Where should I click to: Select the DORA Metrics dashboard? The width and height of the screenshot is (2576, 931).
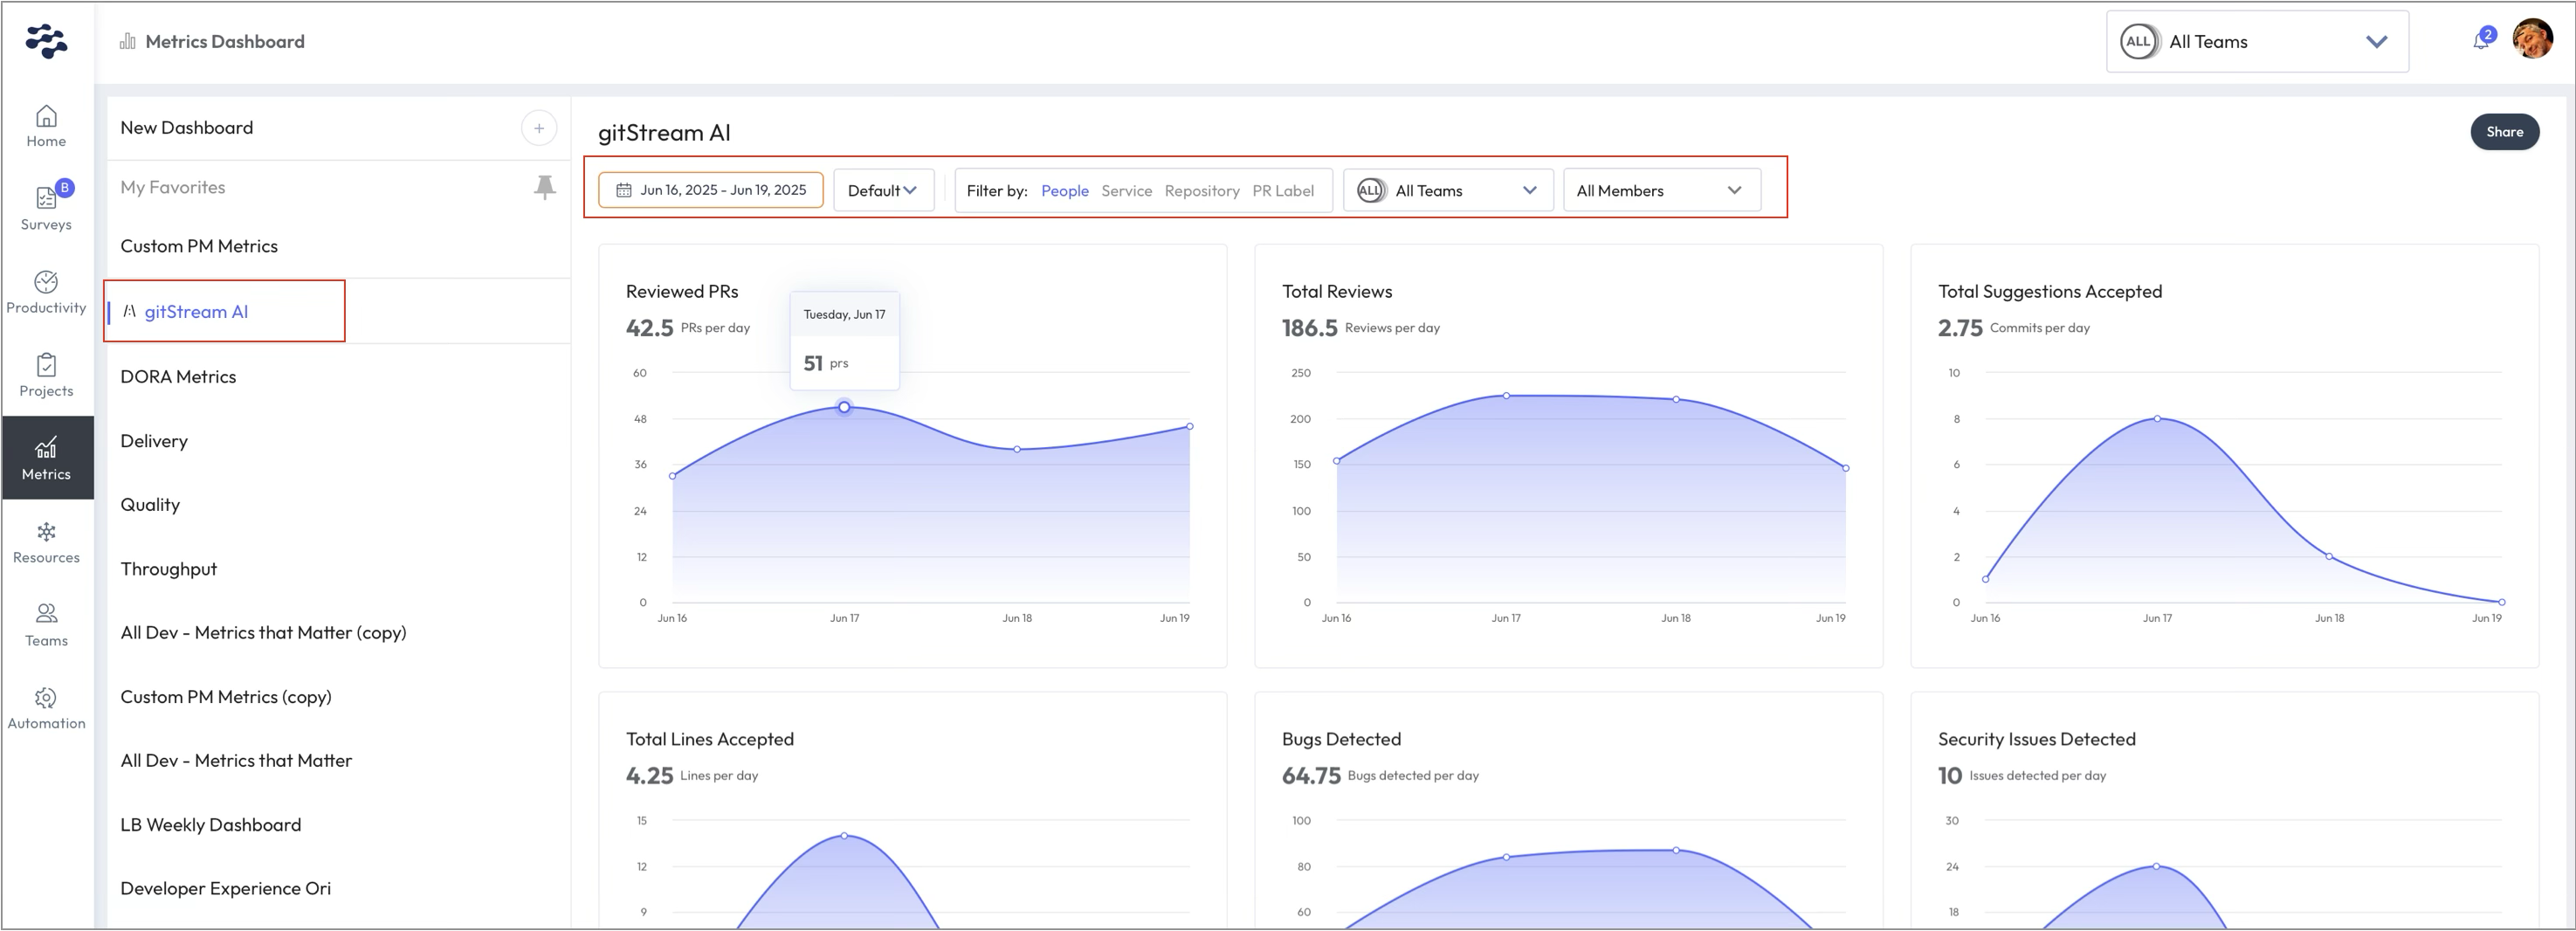tap(178, 377)
